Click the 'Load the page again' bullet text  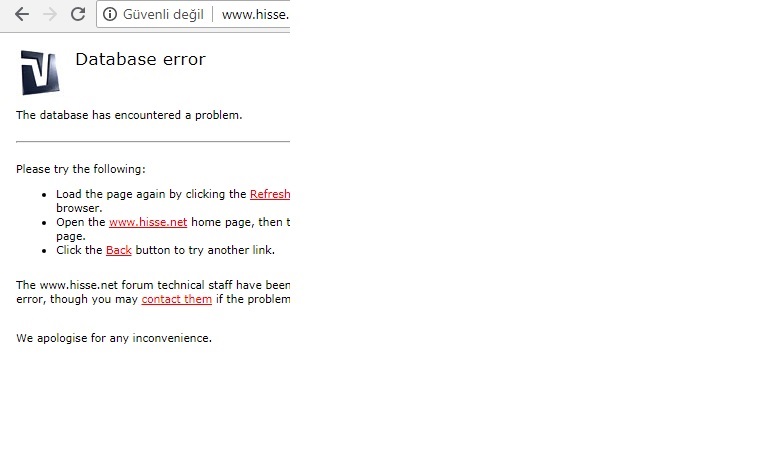point(150,194)
